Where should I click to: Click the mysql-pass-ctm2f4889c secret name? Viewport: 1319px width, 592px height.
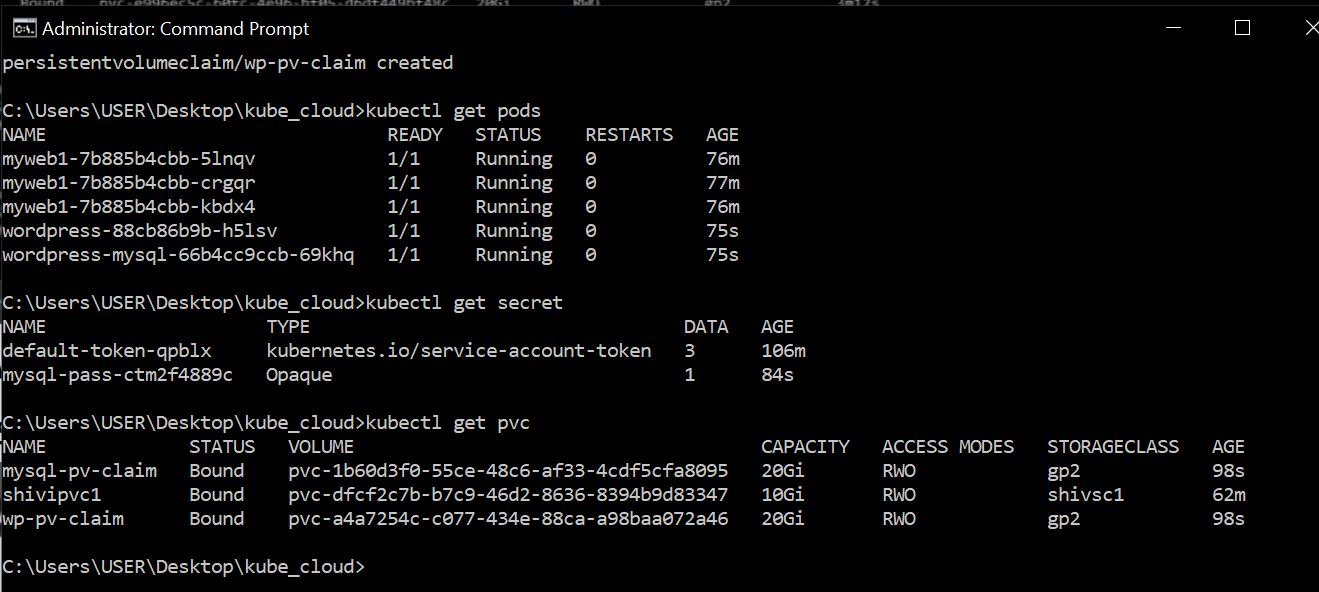click(118, 375)
